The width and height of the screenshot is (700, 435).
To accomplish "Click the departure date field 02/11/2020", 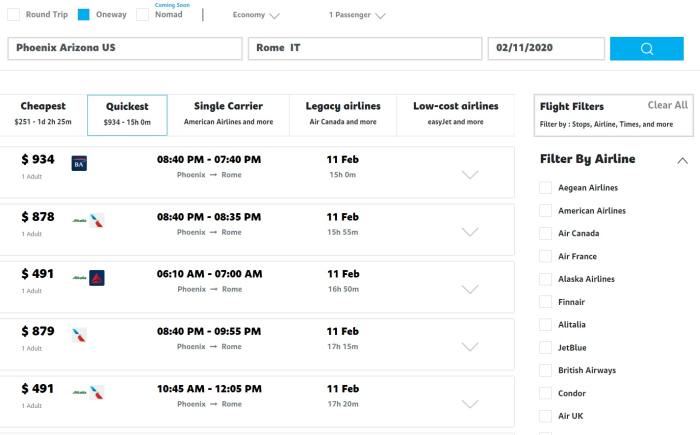I will [x=546, y=49].
